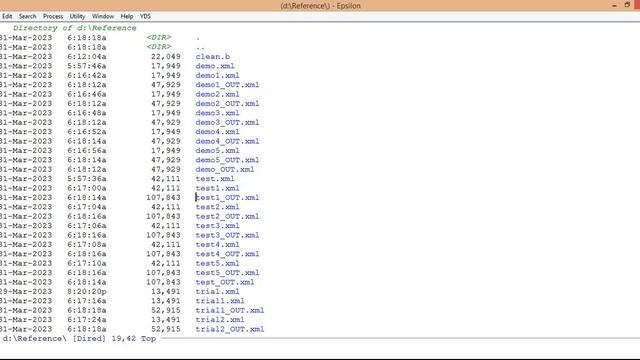
Task: Select the demo5.xml file
Action: point(218,151)
